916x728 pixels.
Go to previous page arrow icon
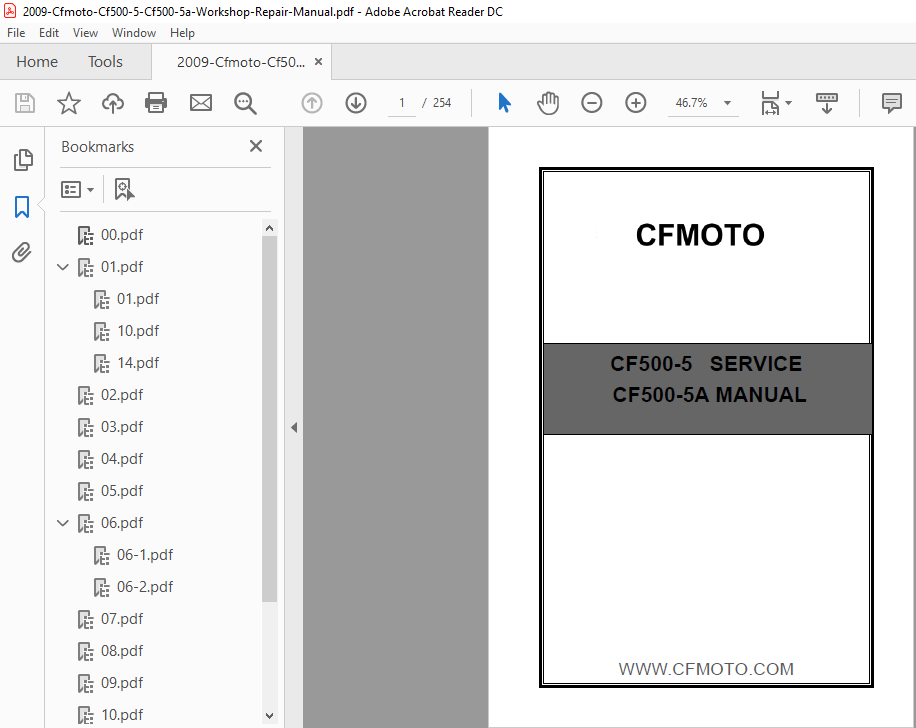[x=312, y=103]
